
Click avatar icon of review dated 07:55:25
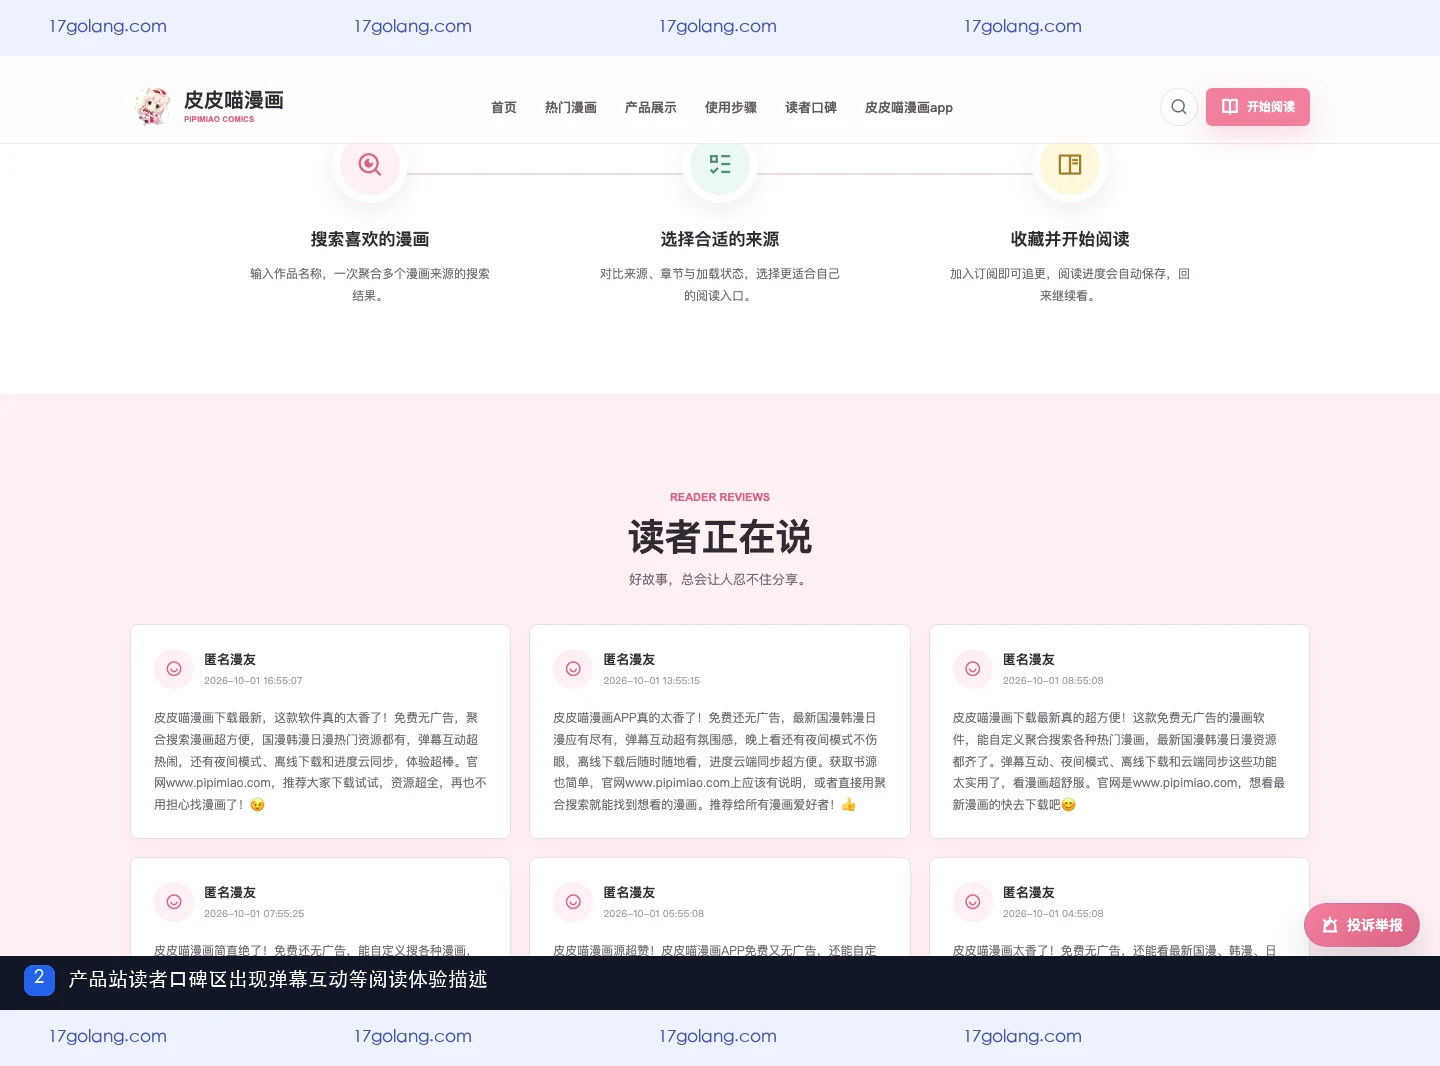click(x=174, y=902)
